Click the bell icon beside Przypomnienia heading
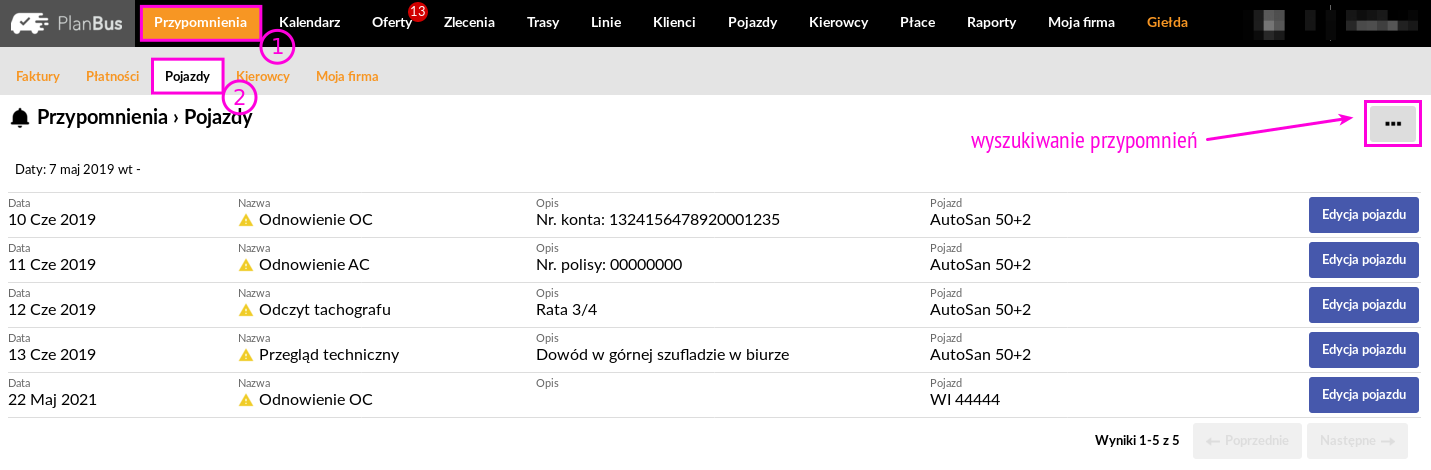The height and width of the screenshot is (470, 1431). pyautogui.click(x=20, y=118)
